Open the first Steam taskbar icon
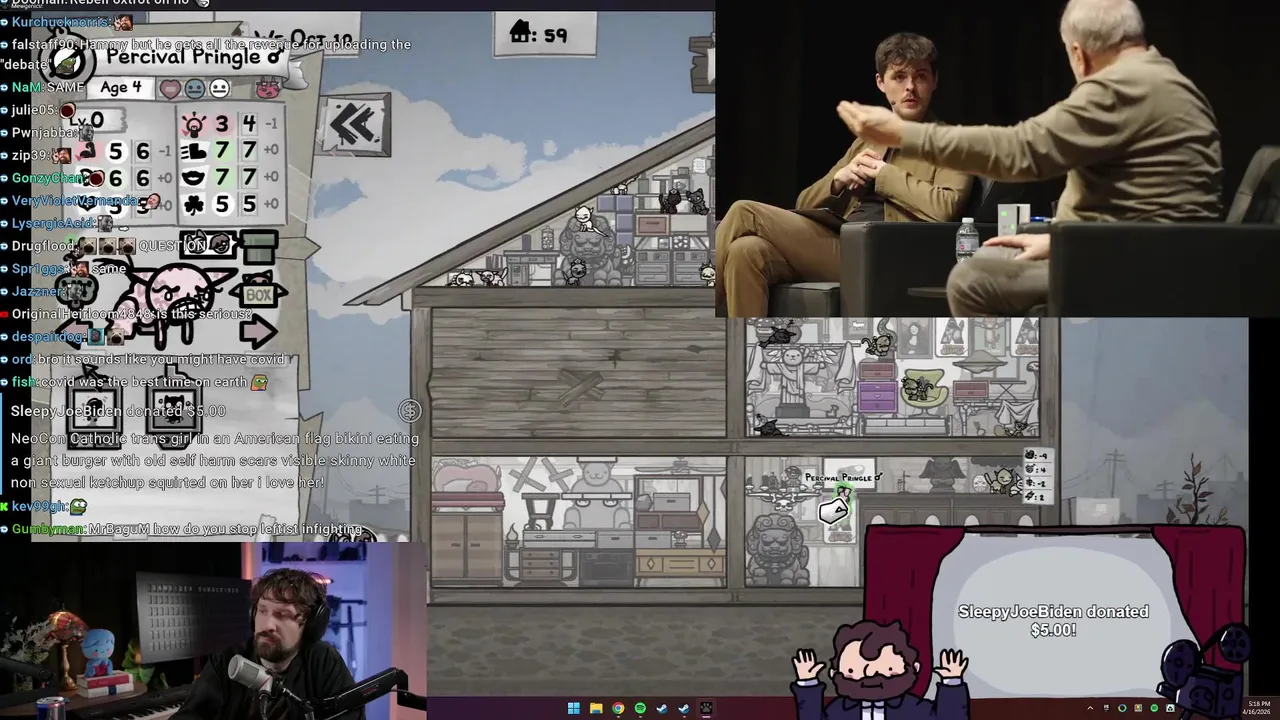 point(662,708)
